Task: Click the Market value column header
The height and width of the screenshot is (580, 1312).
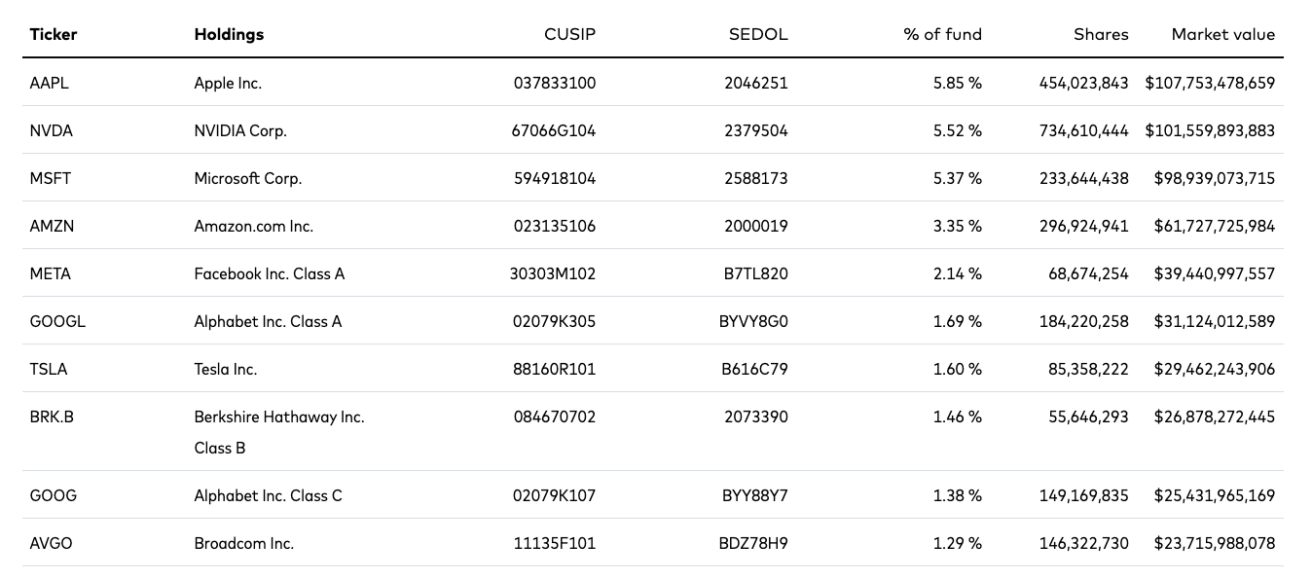Action: 1223,35
